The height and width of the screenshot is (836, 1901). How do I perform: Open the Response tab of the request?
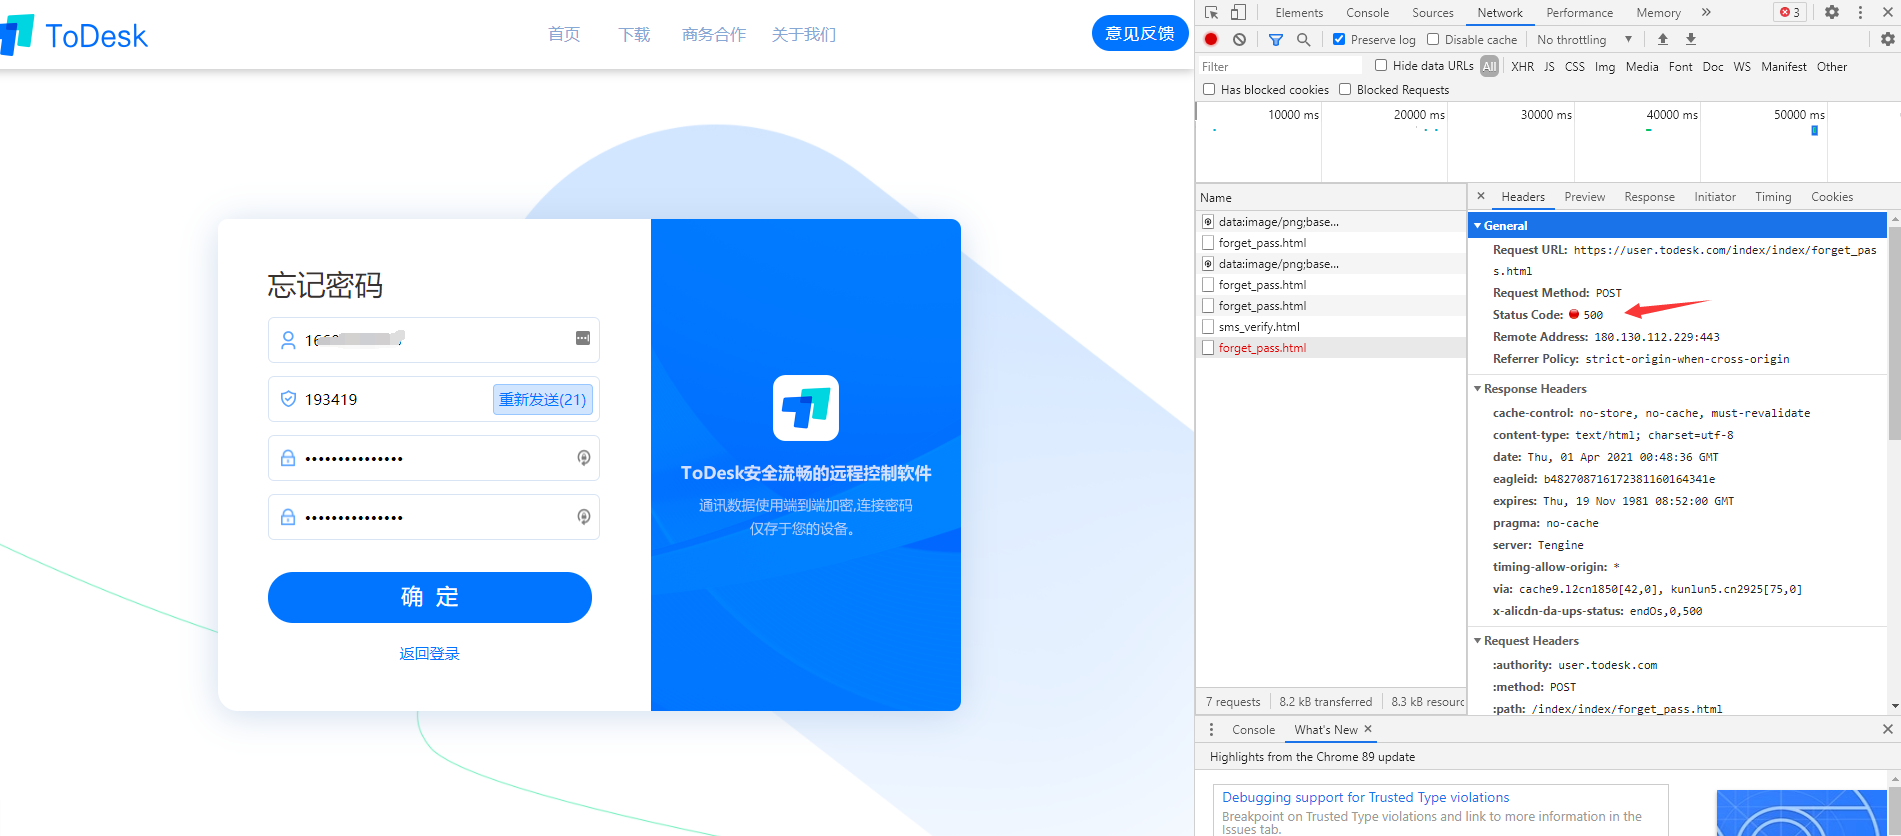pos(1649,197)
